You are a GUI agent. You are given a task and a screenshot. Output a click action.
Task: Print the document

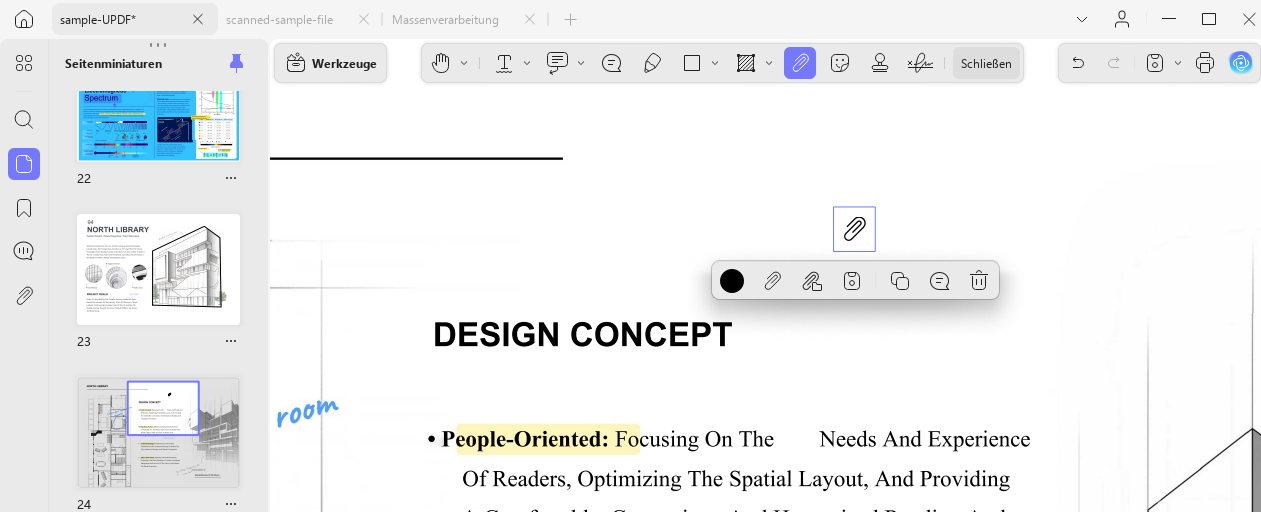pos(1205,63)
